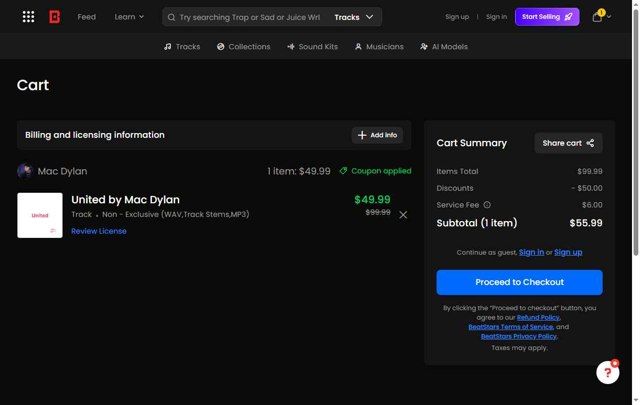
Task: Click the red BeatStars logo
Action: pyautogui.click(x=54, y=17)
